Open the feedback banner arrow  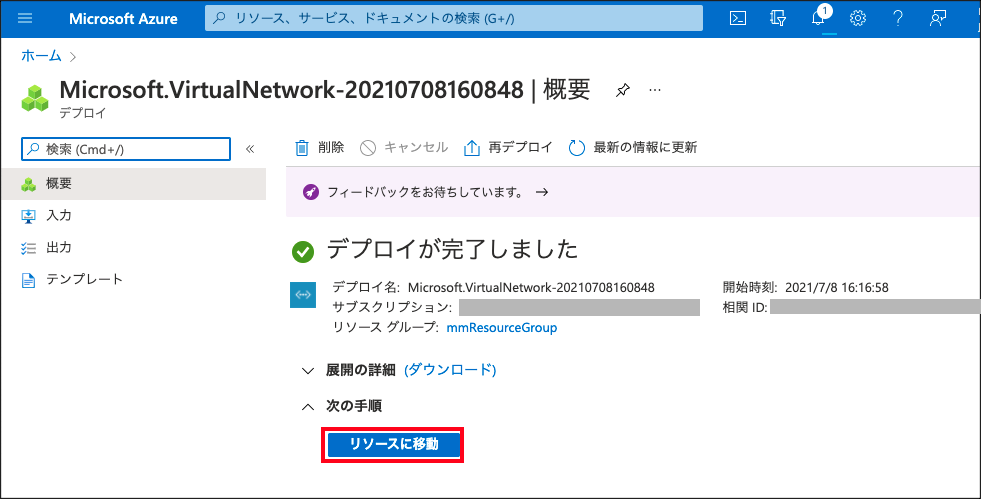click(x=542, y=193)
